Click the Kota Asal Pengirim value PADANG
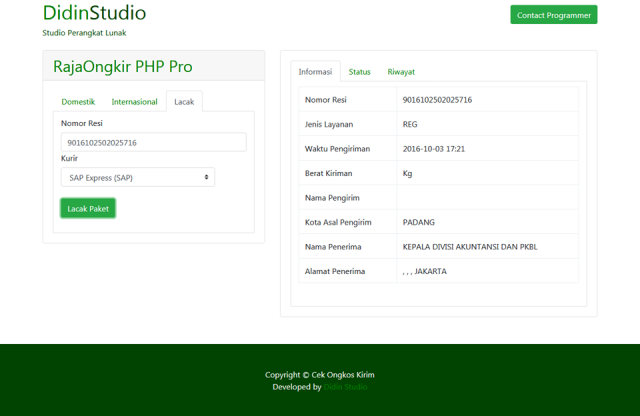 [x=418, y=222]
